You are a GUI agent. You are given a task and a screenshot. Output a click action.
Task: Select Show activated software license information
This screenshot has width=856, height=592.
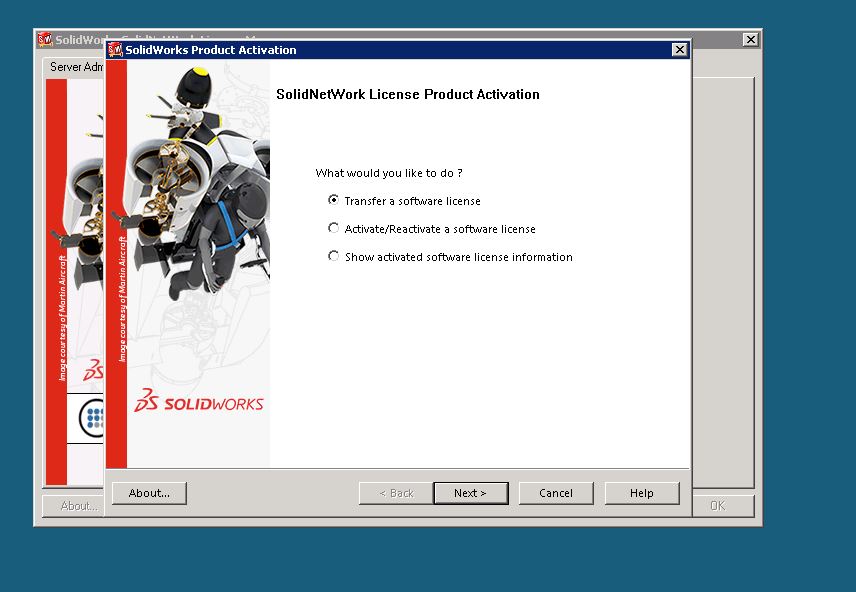click(334, 256)
